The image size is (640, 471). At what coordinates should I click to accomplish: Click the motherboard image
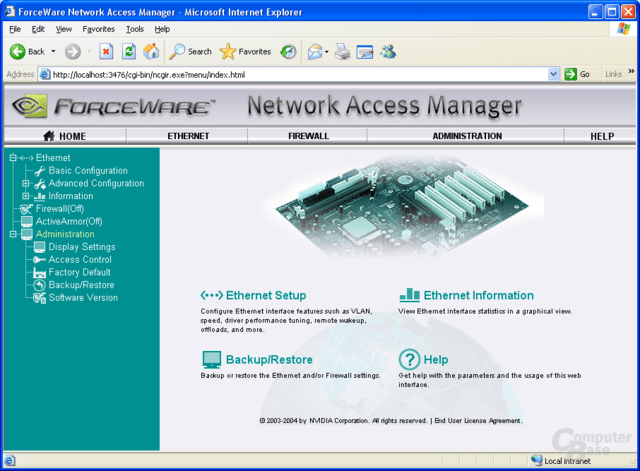[402, 206]
